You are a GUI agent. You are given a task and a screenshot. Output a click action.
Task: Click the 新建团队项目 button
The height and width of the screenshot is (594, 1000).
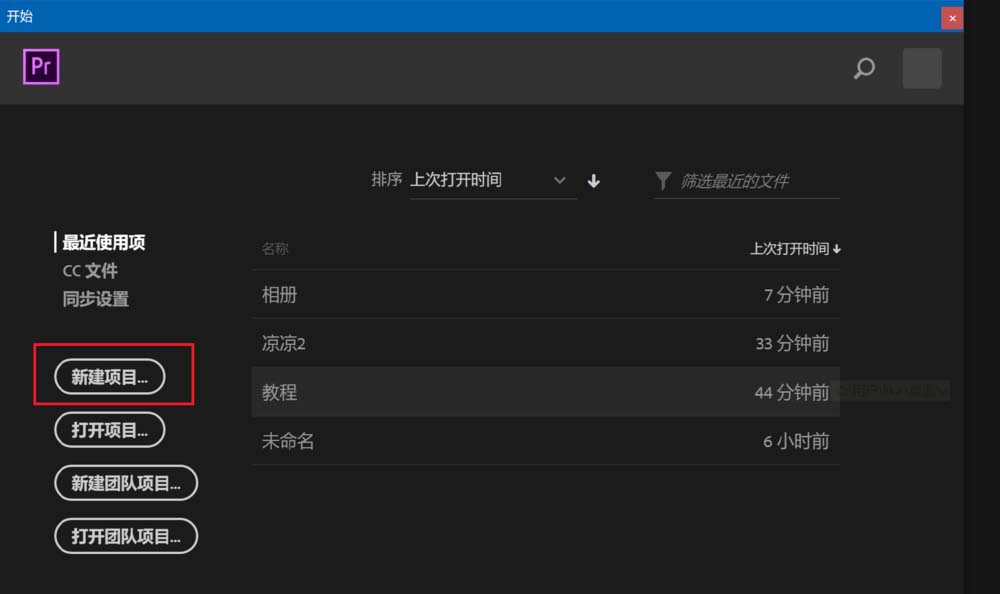coord(126,483)
